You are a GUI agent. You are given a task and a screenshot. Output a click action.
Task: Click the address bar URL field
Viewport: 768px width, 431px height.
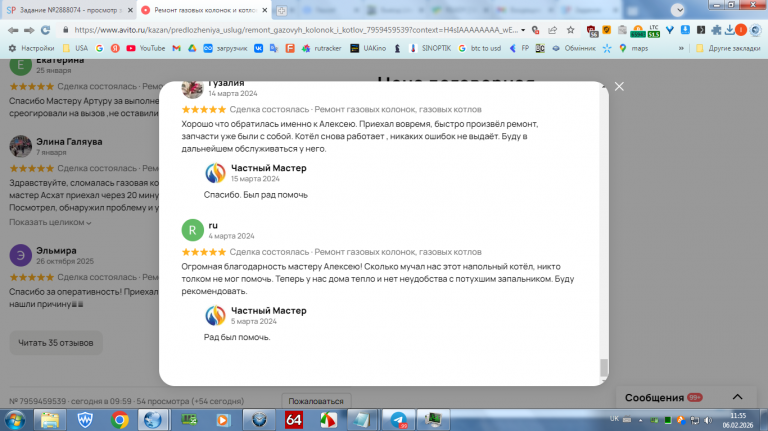click(296, 30)
